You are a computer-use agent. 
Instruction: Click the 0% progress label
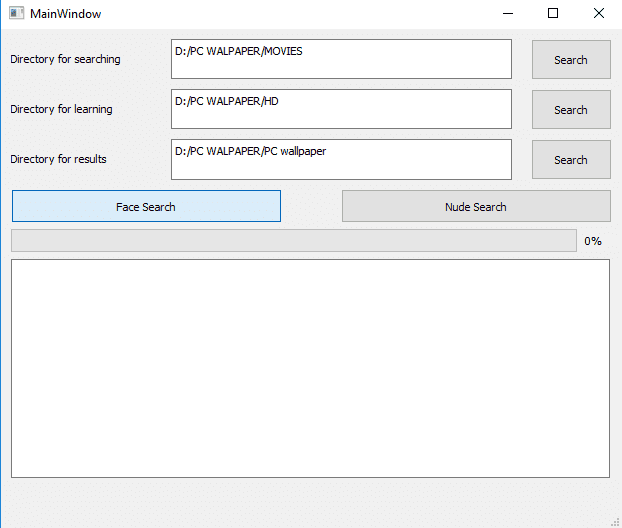593,241
